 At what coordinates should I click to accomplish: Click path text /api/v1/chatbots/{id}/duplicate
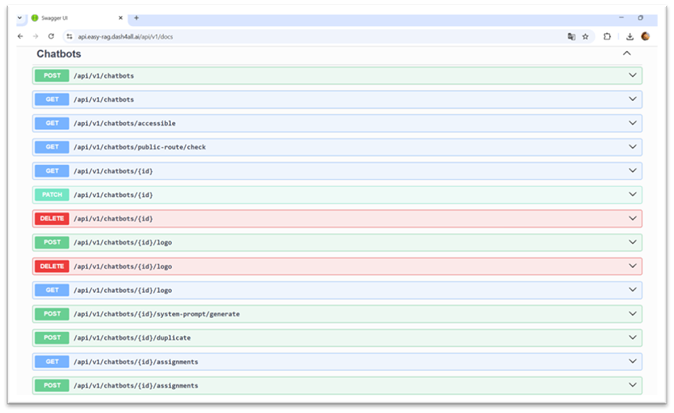[x=132, y=338]
